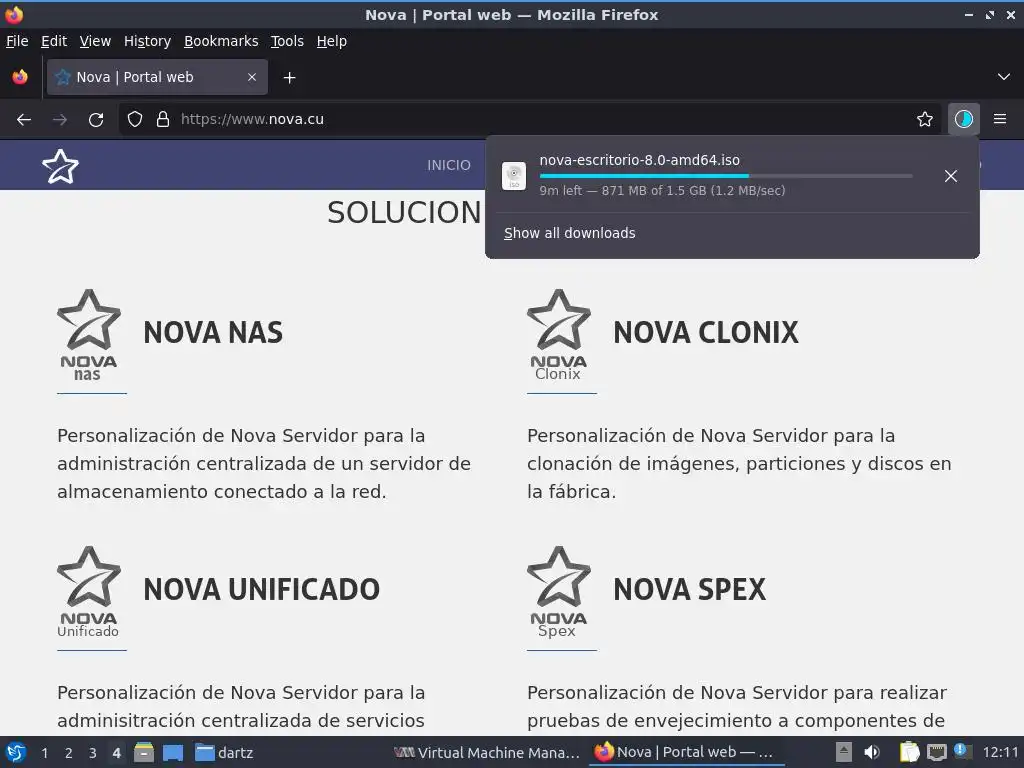Image resolution: width=1024 pixels, height=768 pixels.
Task: Open the Edit menu
Action: click(54, 41)
